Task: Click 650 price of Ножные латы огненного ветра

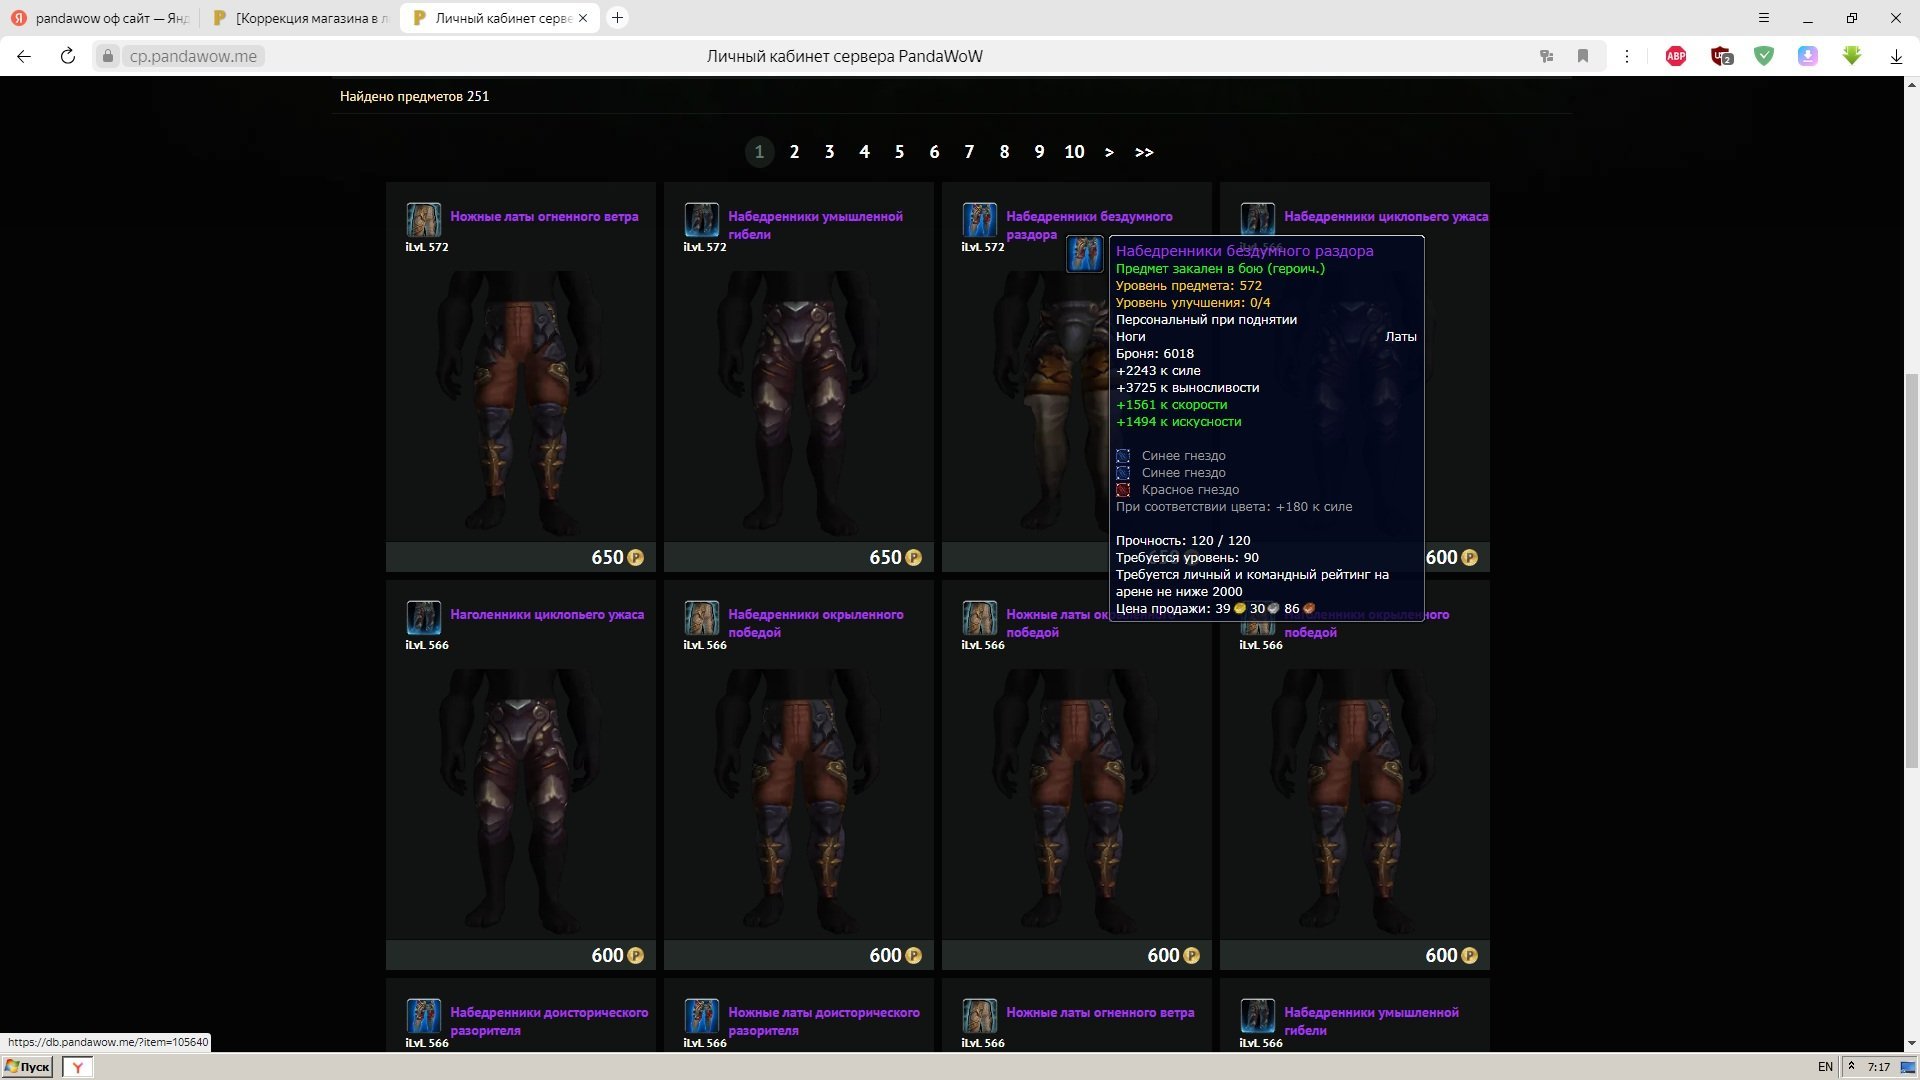Action: pos(617,557)
